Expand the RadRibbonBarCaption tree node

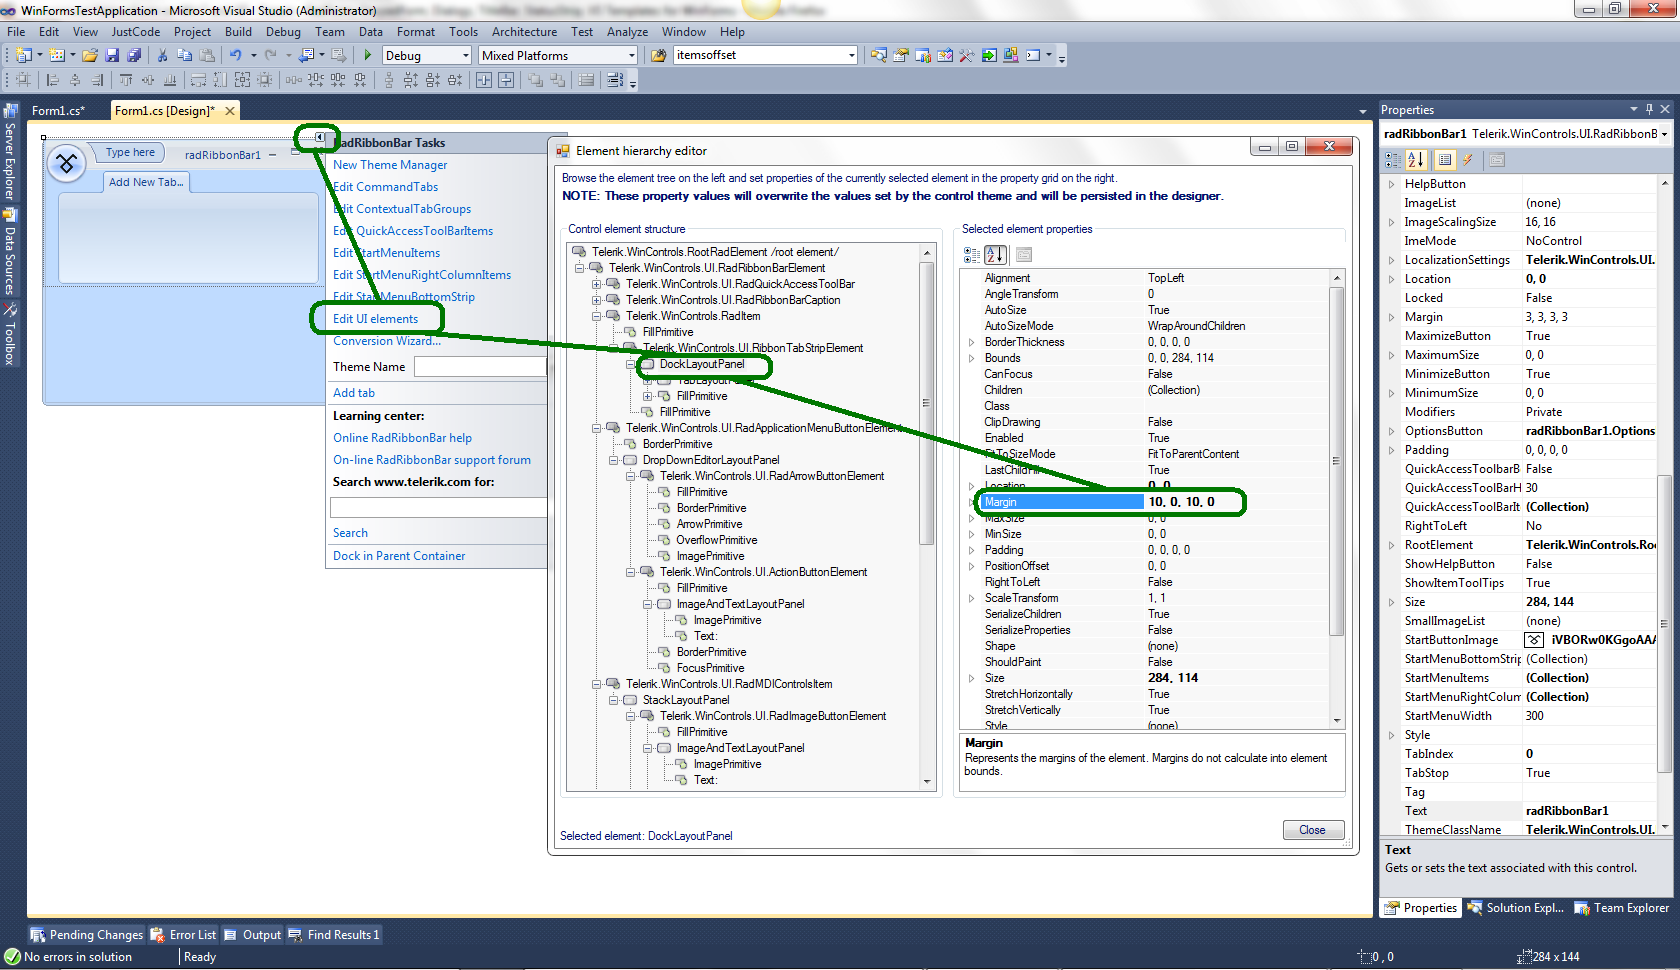coord(597,300)
